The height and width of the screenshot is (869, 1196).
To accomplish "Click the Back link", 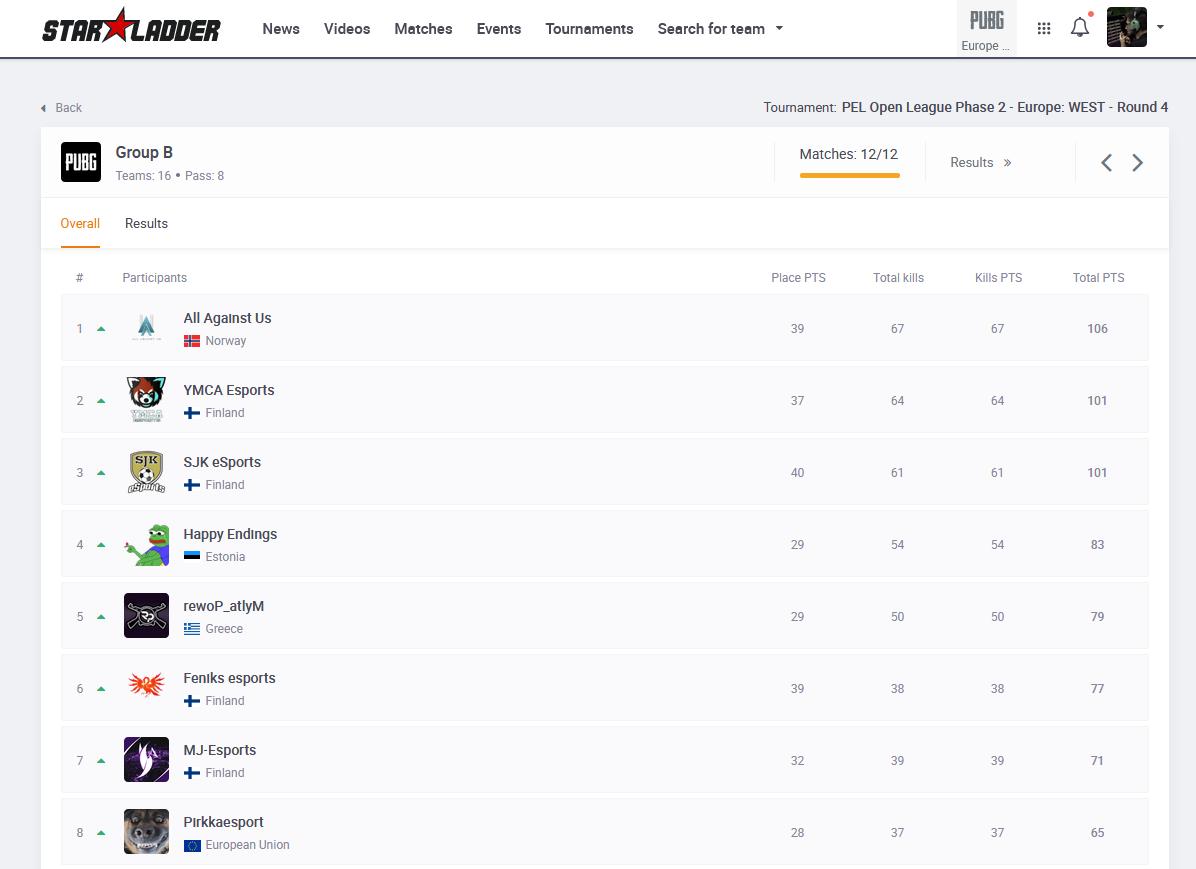I will coord(61,108).
